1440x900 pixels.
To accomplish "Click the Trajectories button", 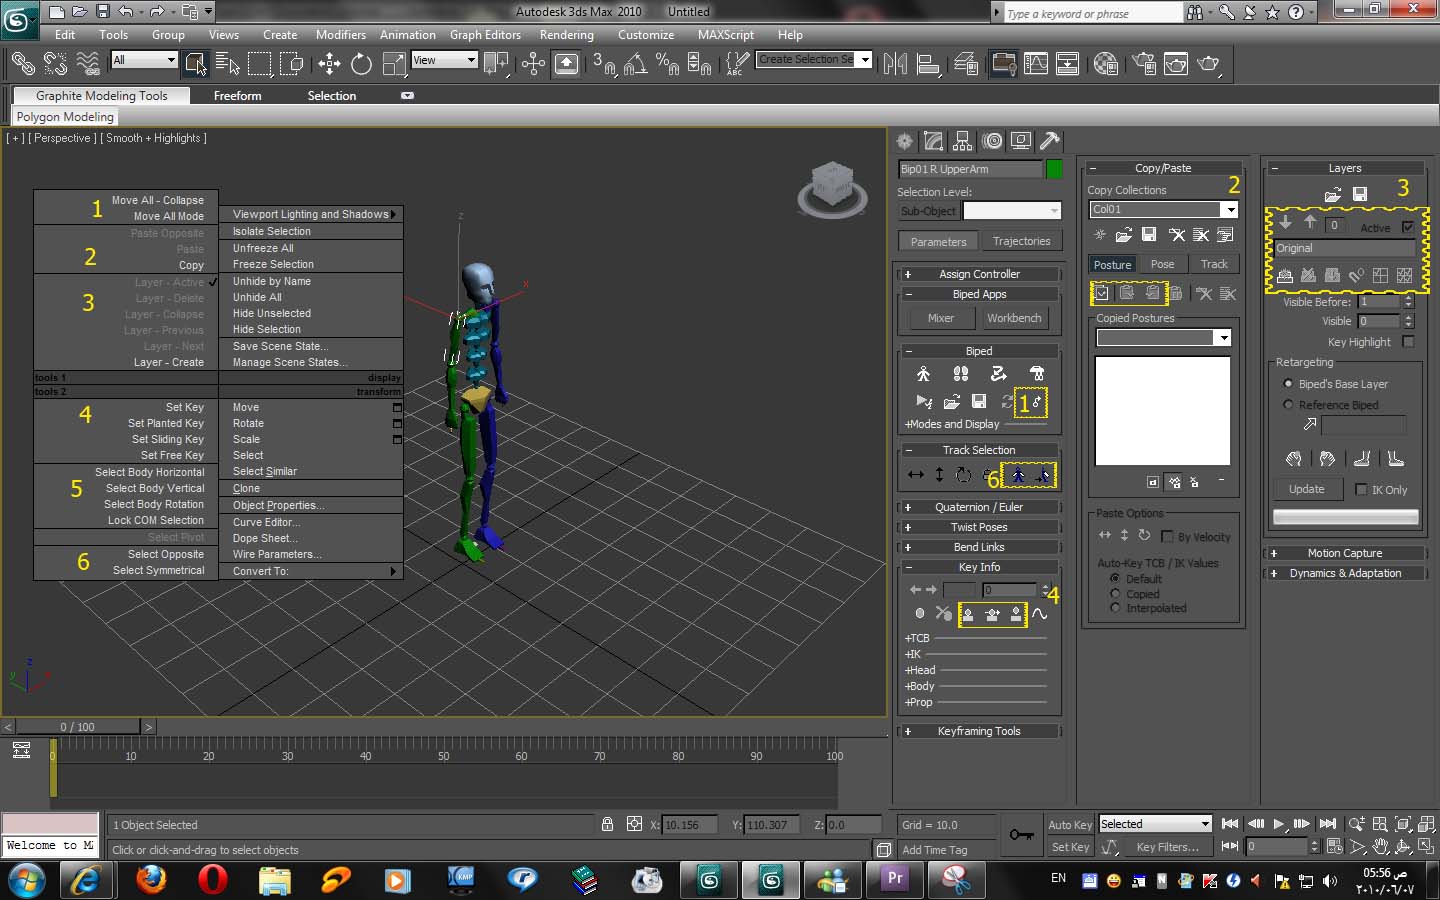I will (1021, 241).
